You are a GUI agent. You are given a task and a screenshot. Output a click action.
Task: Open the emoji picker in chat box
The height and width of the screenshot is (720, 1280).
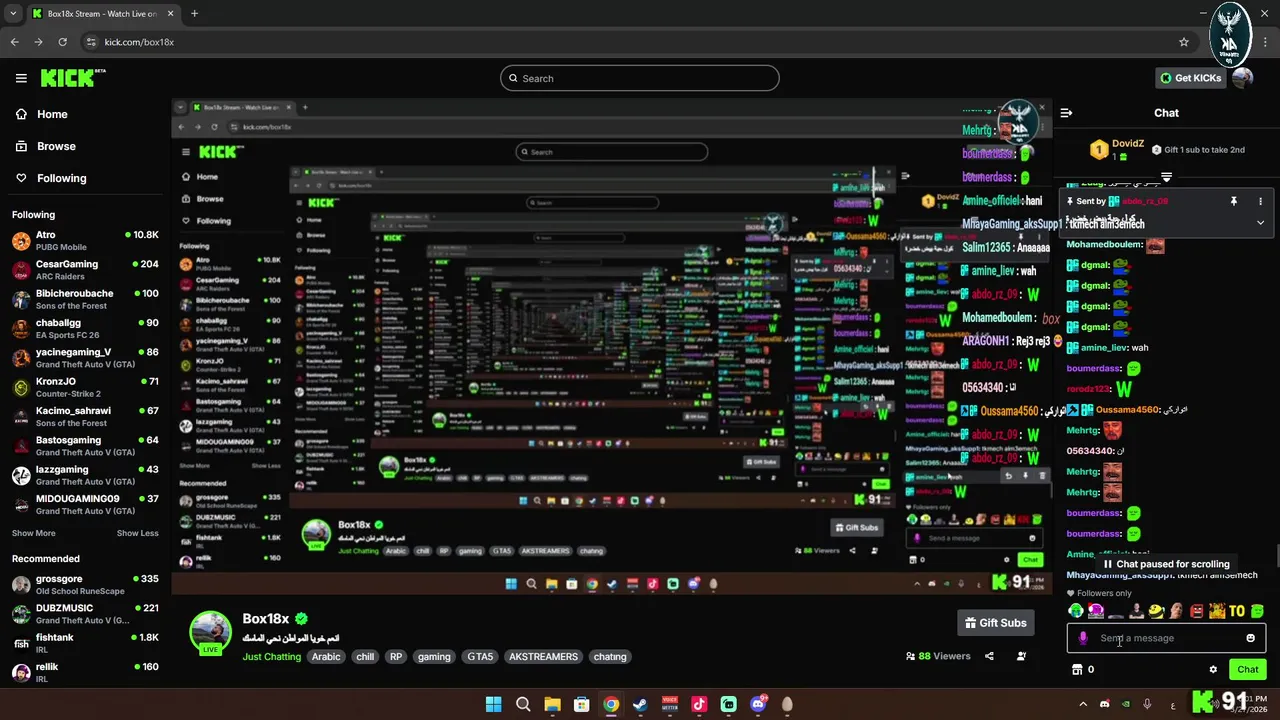1250,638
